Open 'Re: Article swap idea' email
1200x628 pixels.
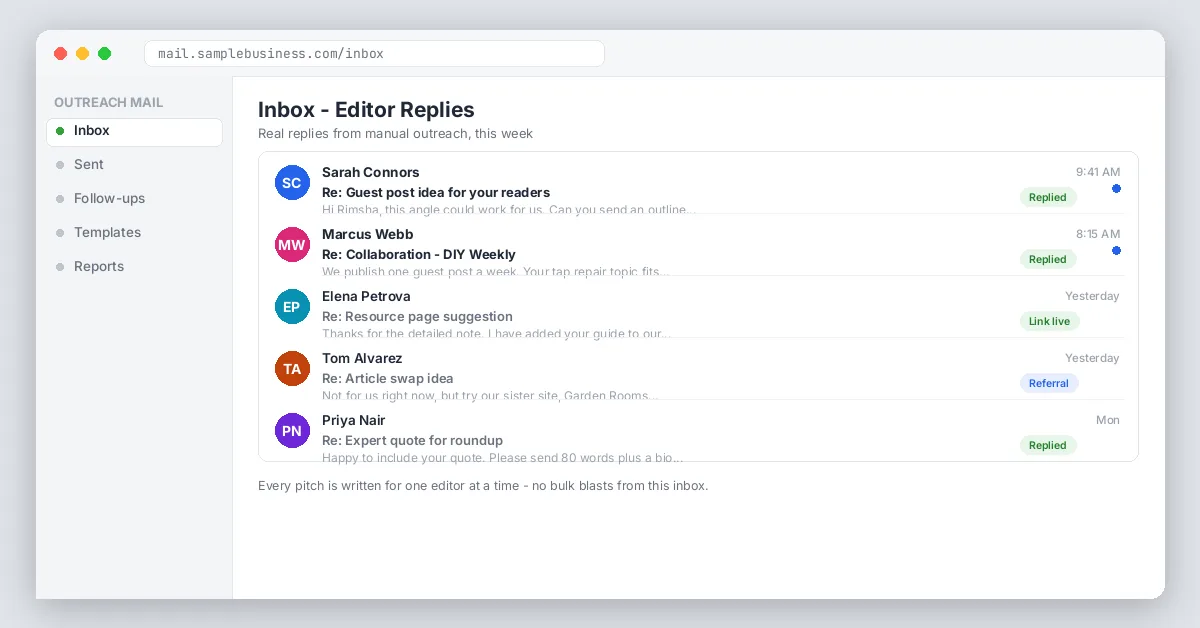tap(388, 378)
